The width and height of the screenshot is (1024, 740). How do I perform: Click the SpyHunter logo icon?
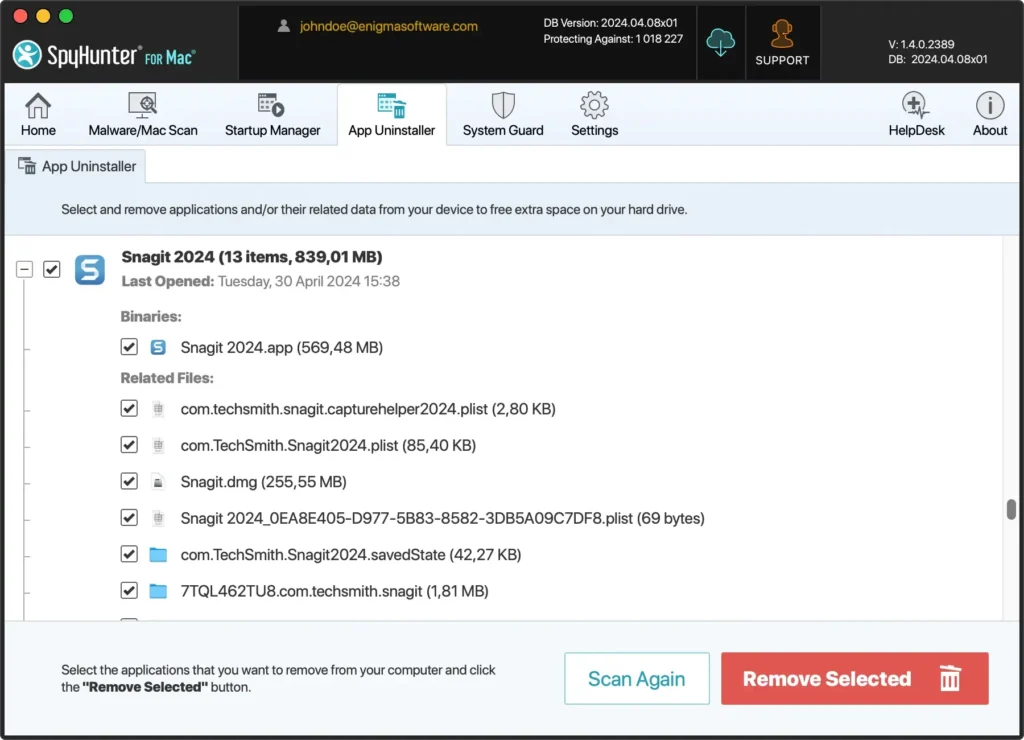click(27, 55)
